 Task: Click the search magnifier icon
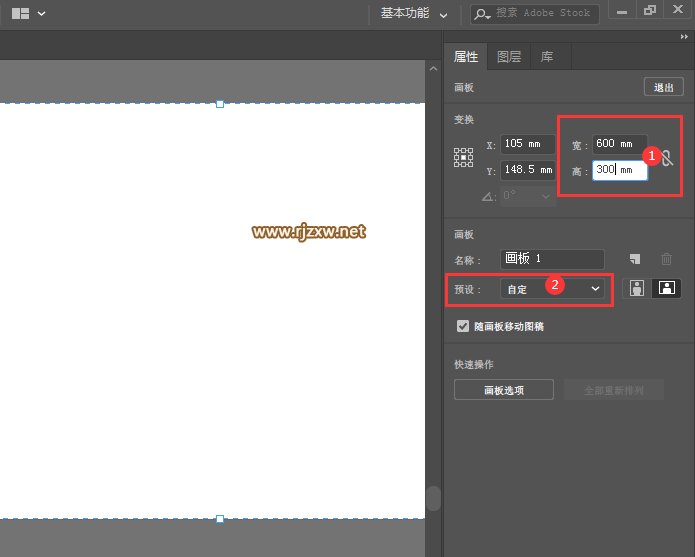[482, 14]
